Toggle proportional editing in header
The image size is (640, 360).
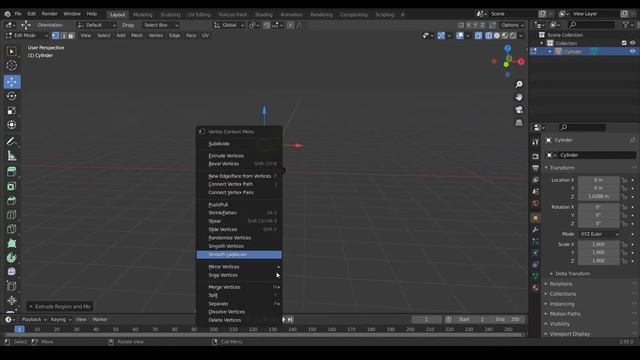tap(290, 25)
